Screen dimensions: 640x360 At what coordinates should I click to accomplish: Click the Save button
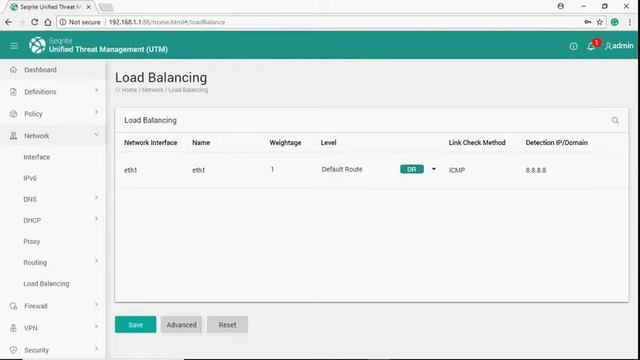[x=136, y=324]
